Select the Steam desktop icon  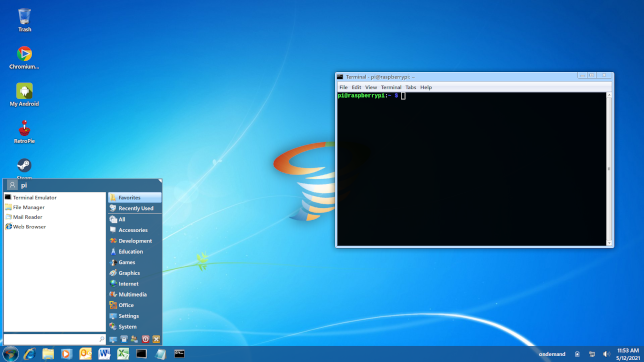tap(24, 168)
